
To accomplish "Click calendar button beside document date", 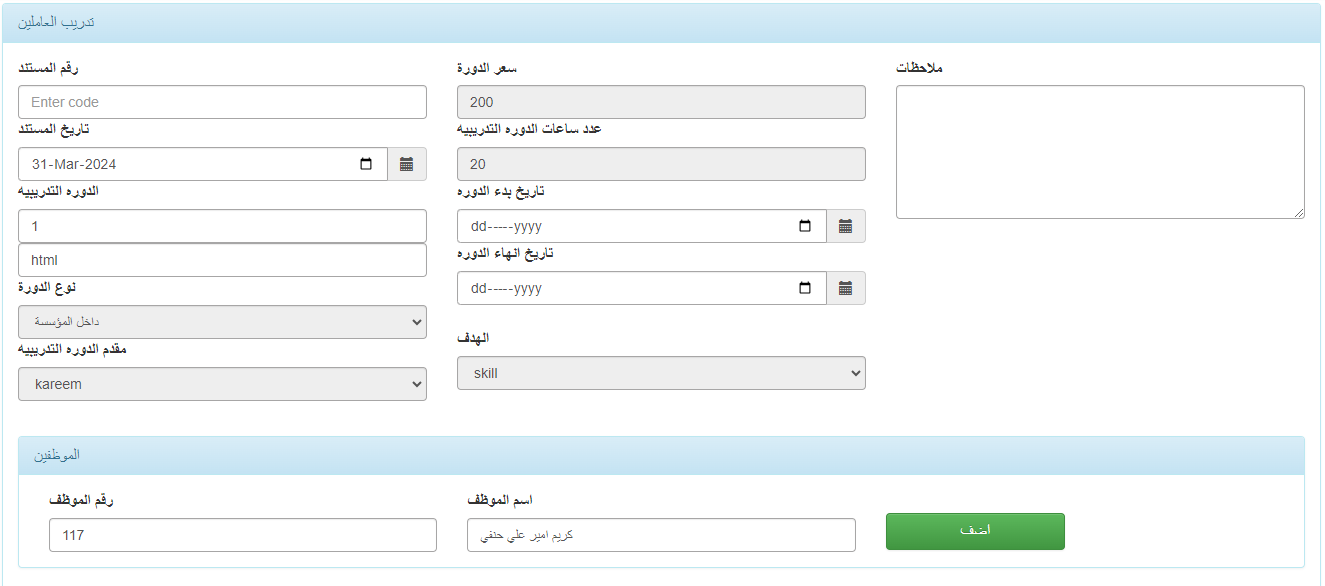I will point(406,165).
